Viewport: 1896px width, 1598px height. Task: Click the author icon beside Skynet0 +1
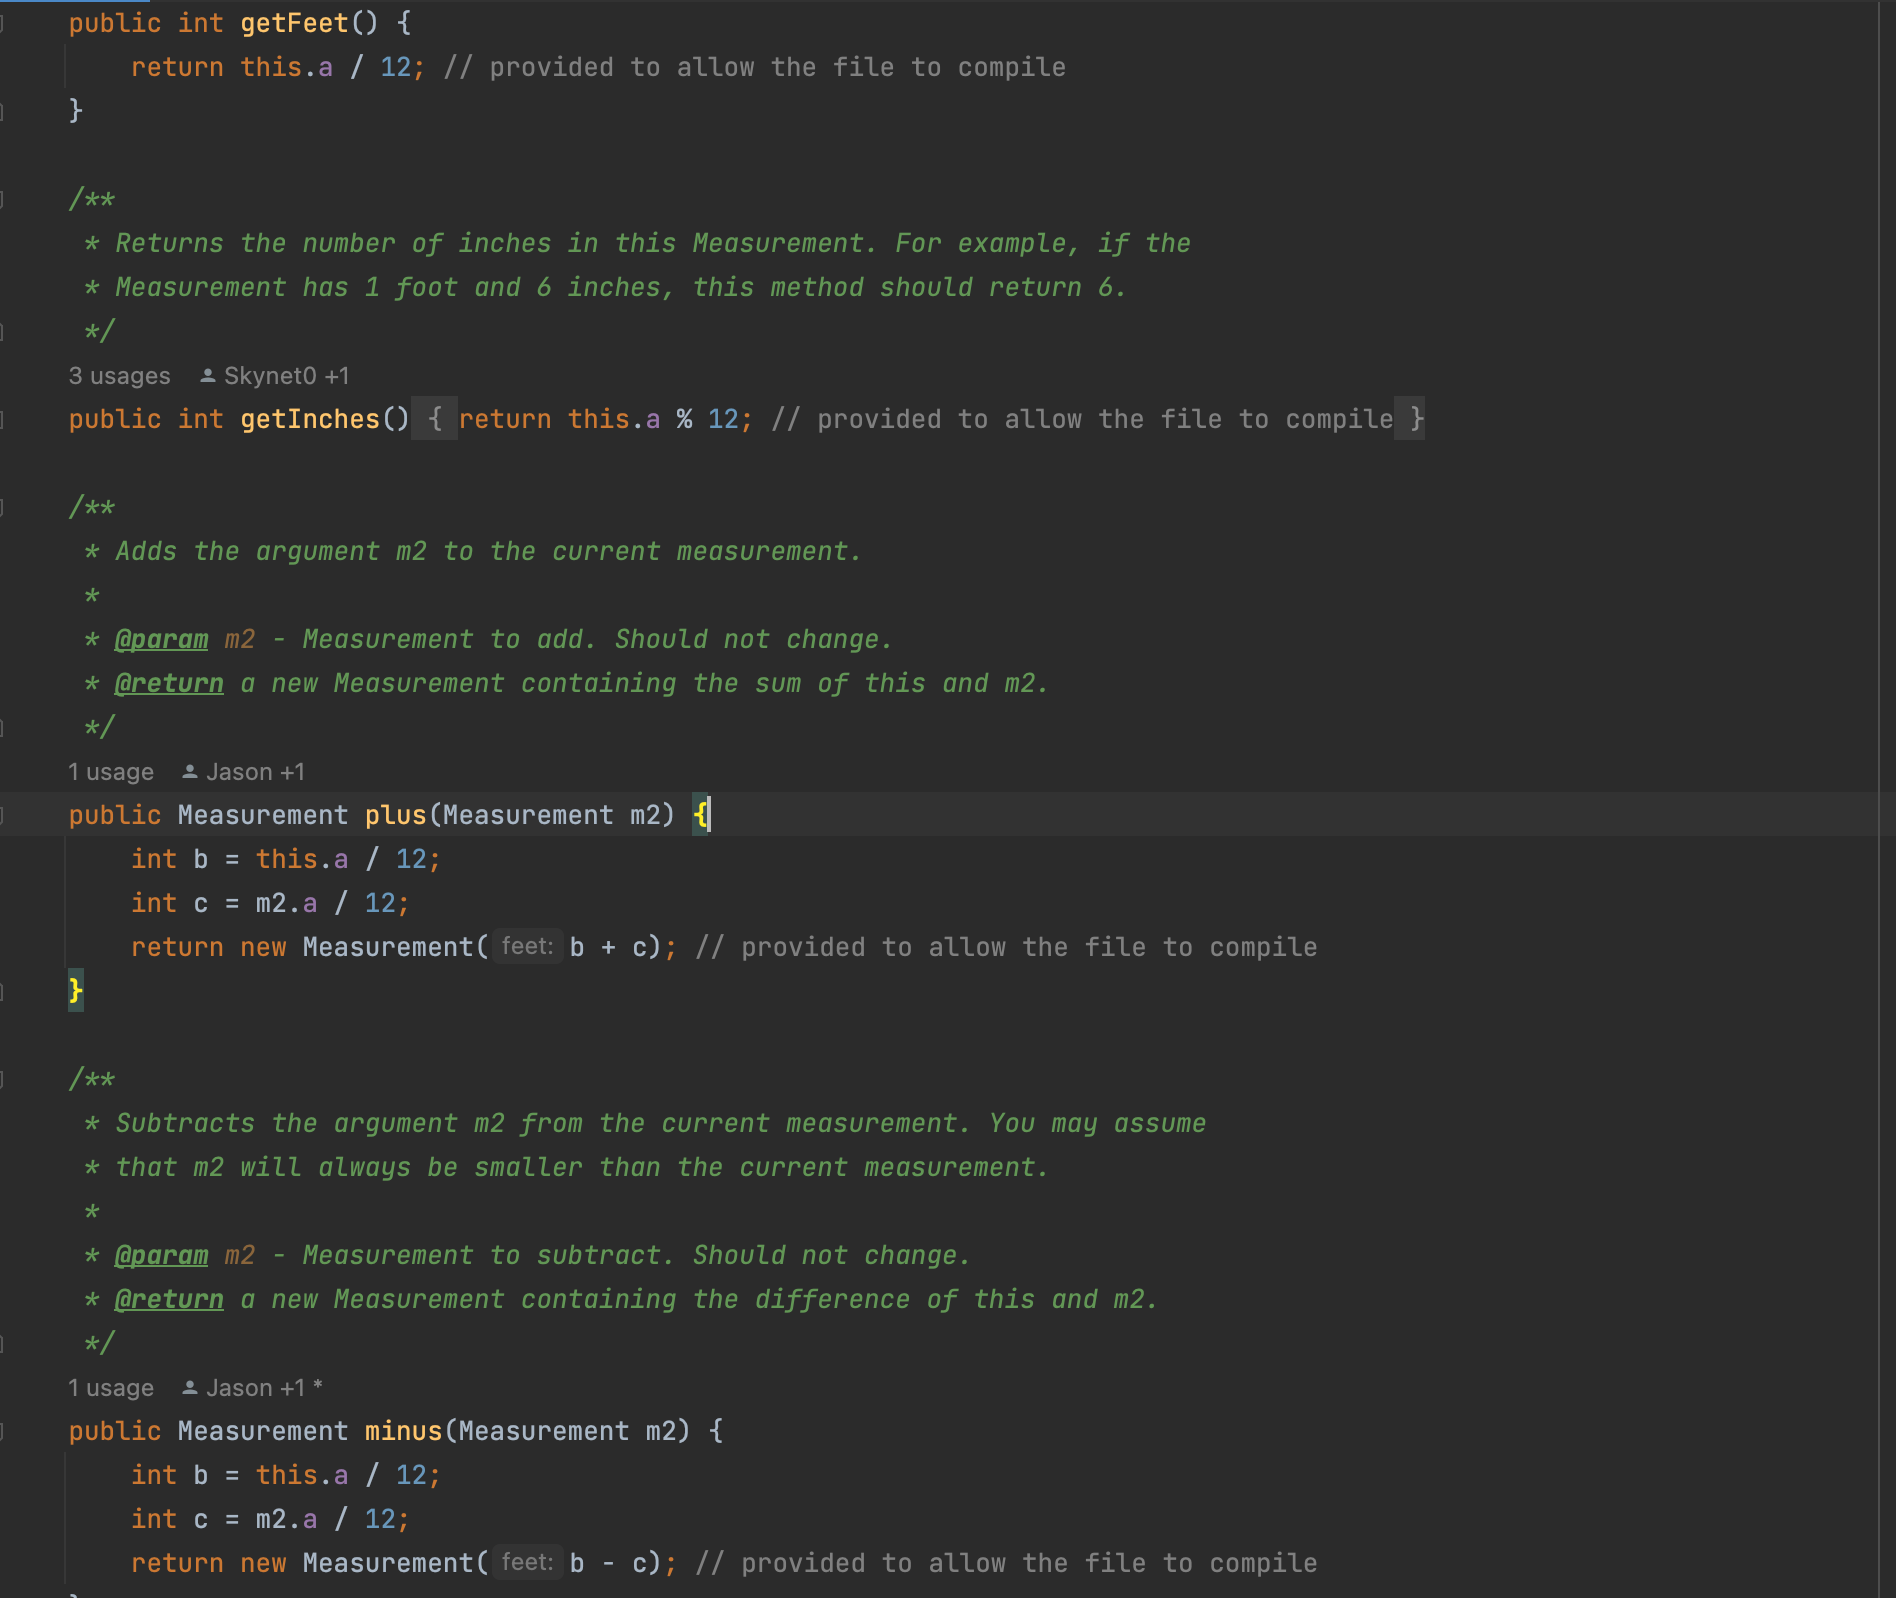(x=207, y=376)
